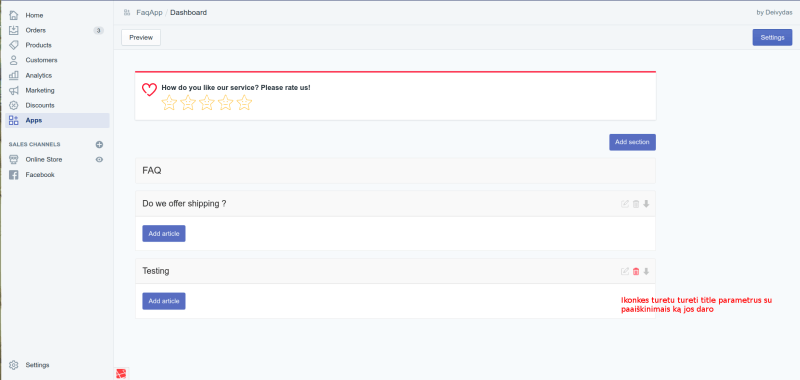This screenshot has width=800, height=380.
Task: Select Apps in the sidebar
Action: coord(57,120)
